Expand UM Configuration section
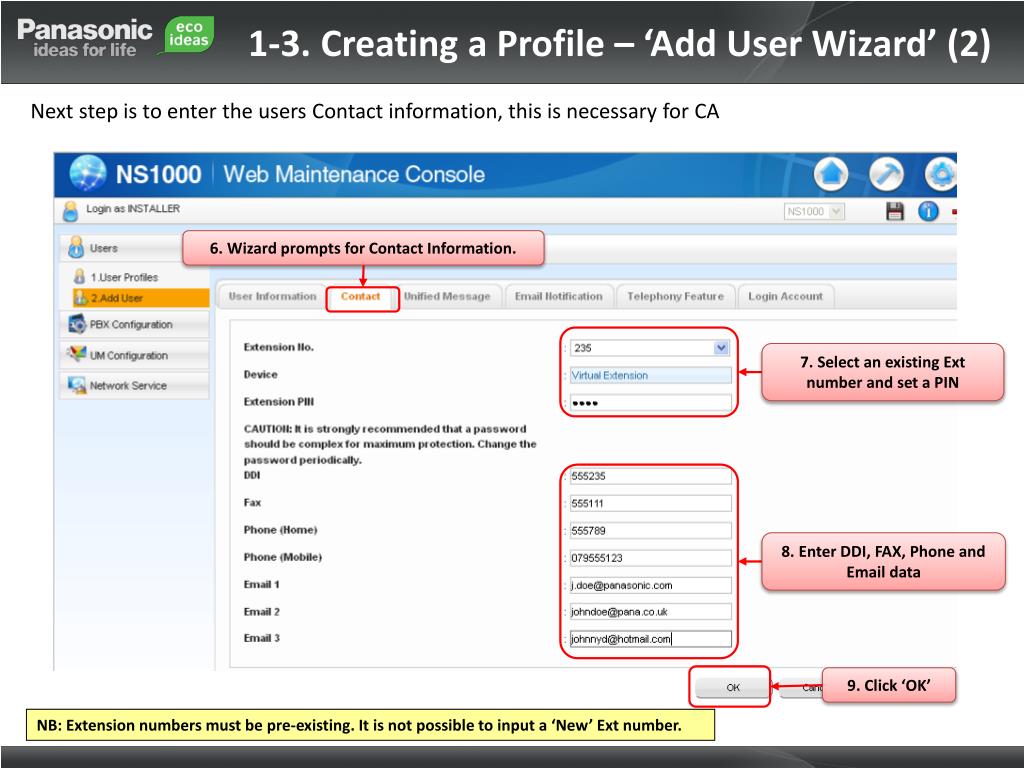 (x=135, y=355)
